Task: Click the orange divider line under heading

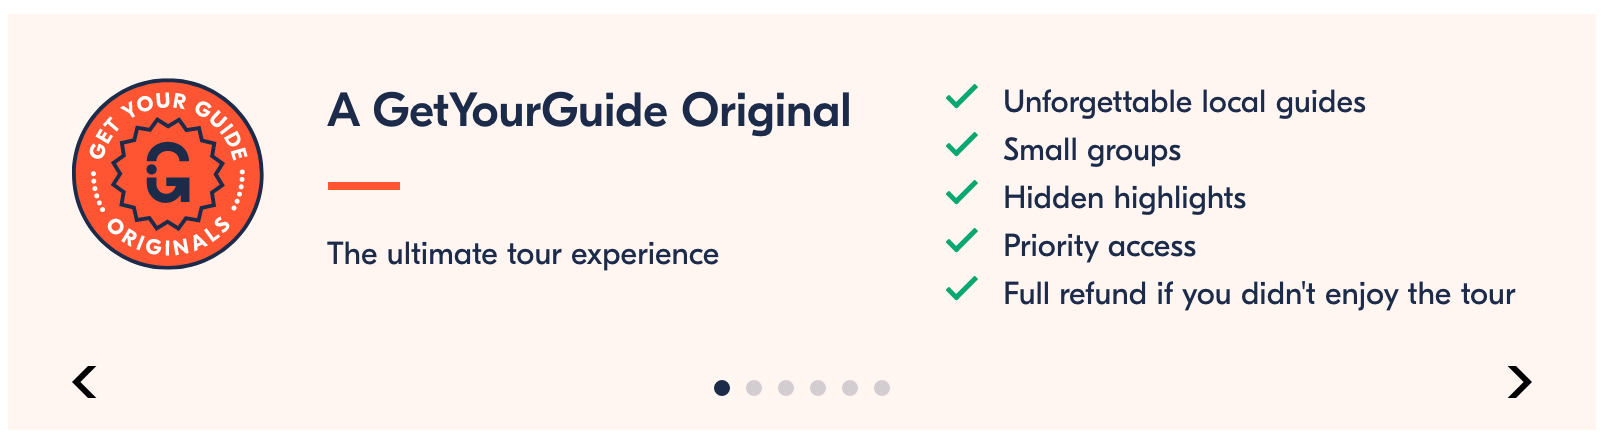Action: 364,186
